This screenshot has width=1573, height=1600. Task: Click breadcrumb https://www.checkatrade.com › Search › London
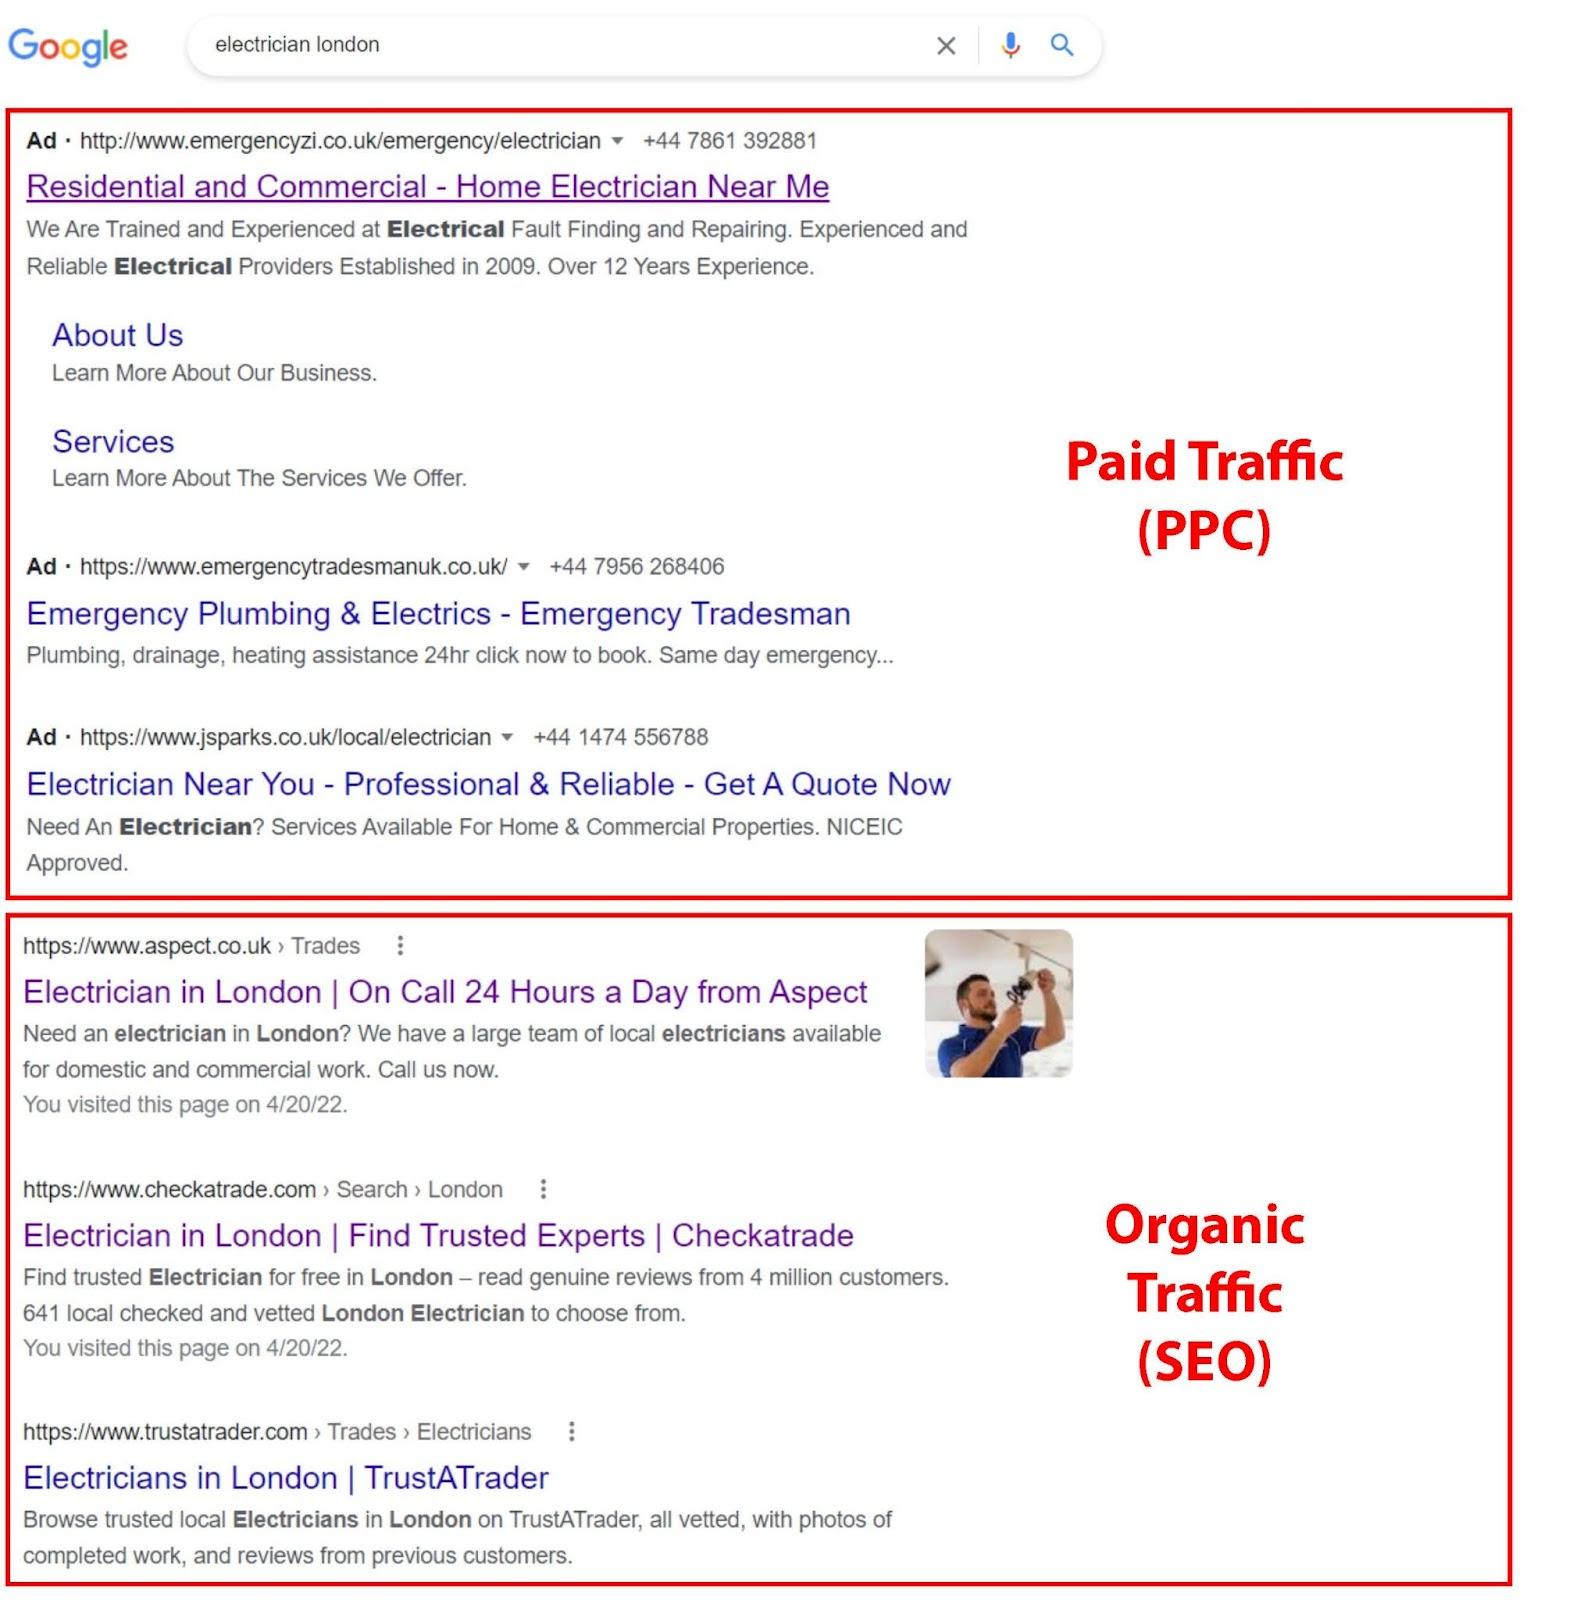(x=263, y=1190)
